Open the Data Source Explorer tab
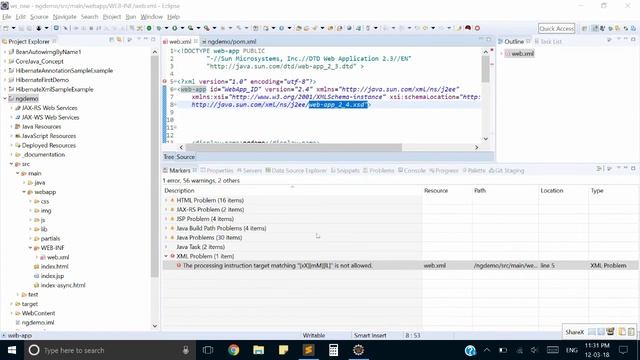640x360 pixels. (x=296, y=170)
